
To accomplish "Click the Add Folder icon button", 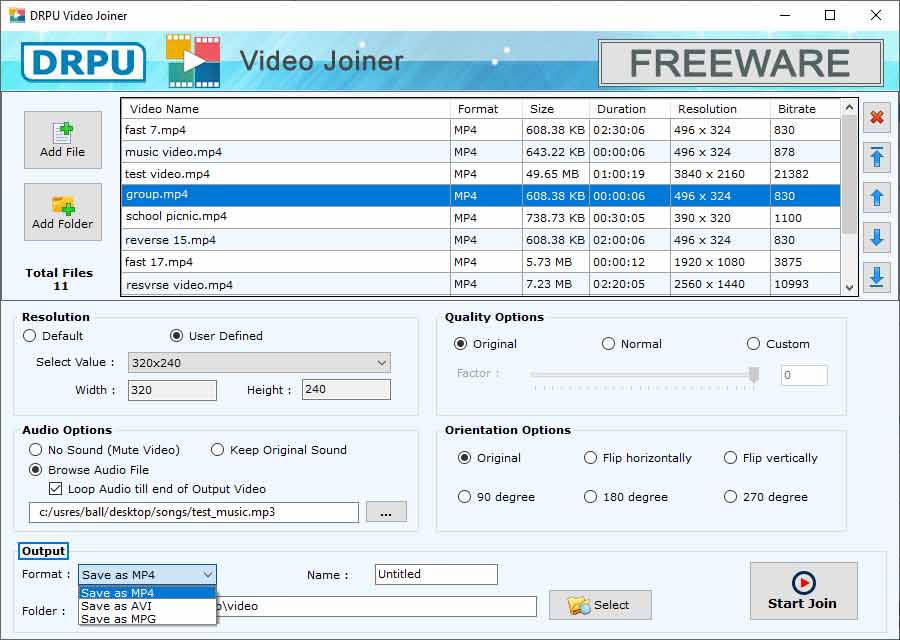I will pyautogui.click(x=63, y=212).
